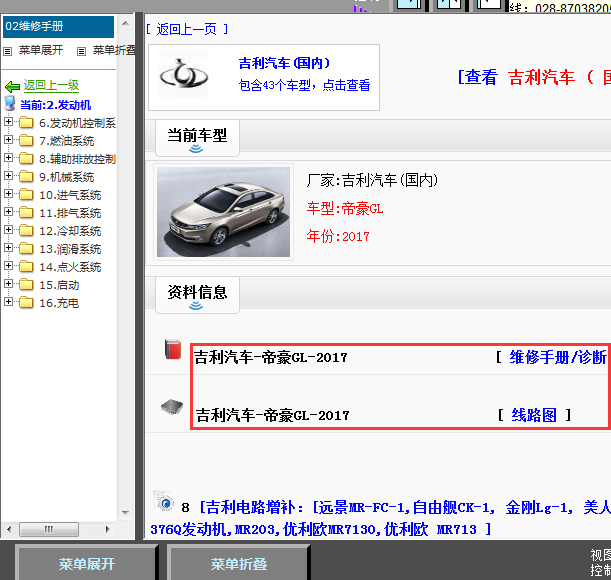Expand the 16.充电 tree node
Image resolution: width=611 pixels, height=580 pixels.
point(8,301)
